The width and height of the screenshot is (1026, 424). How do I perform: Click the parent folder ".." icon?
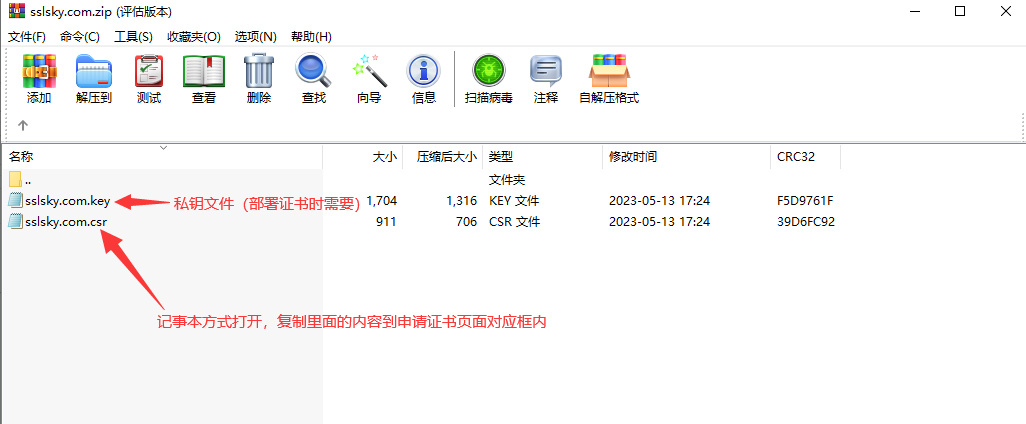pyautogui.click(x=15, y=179)
